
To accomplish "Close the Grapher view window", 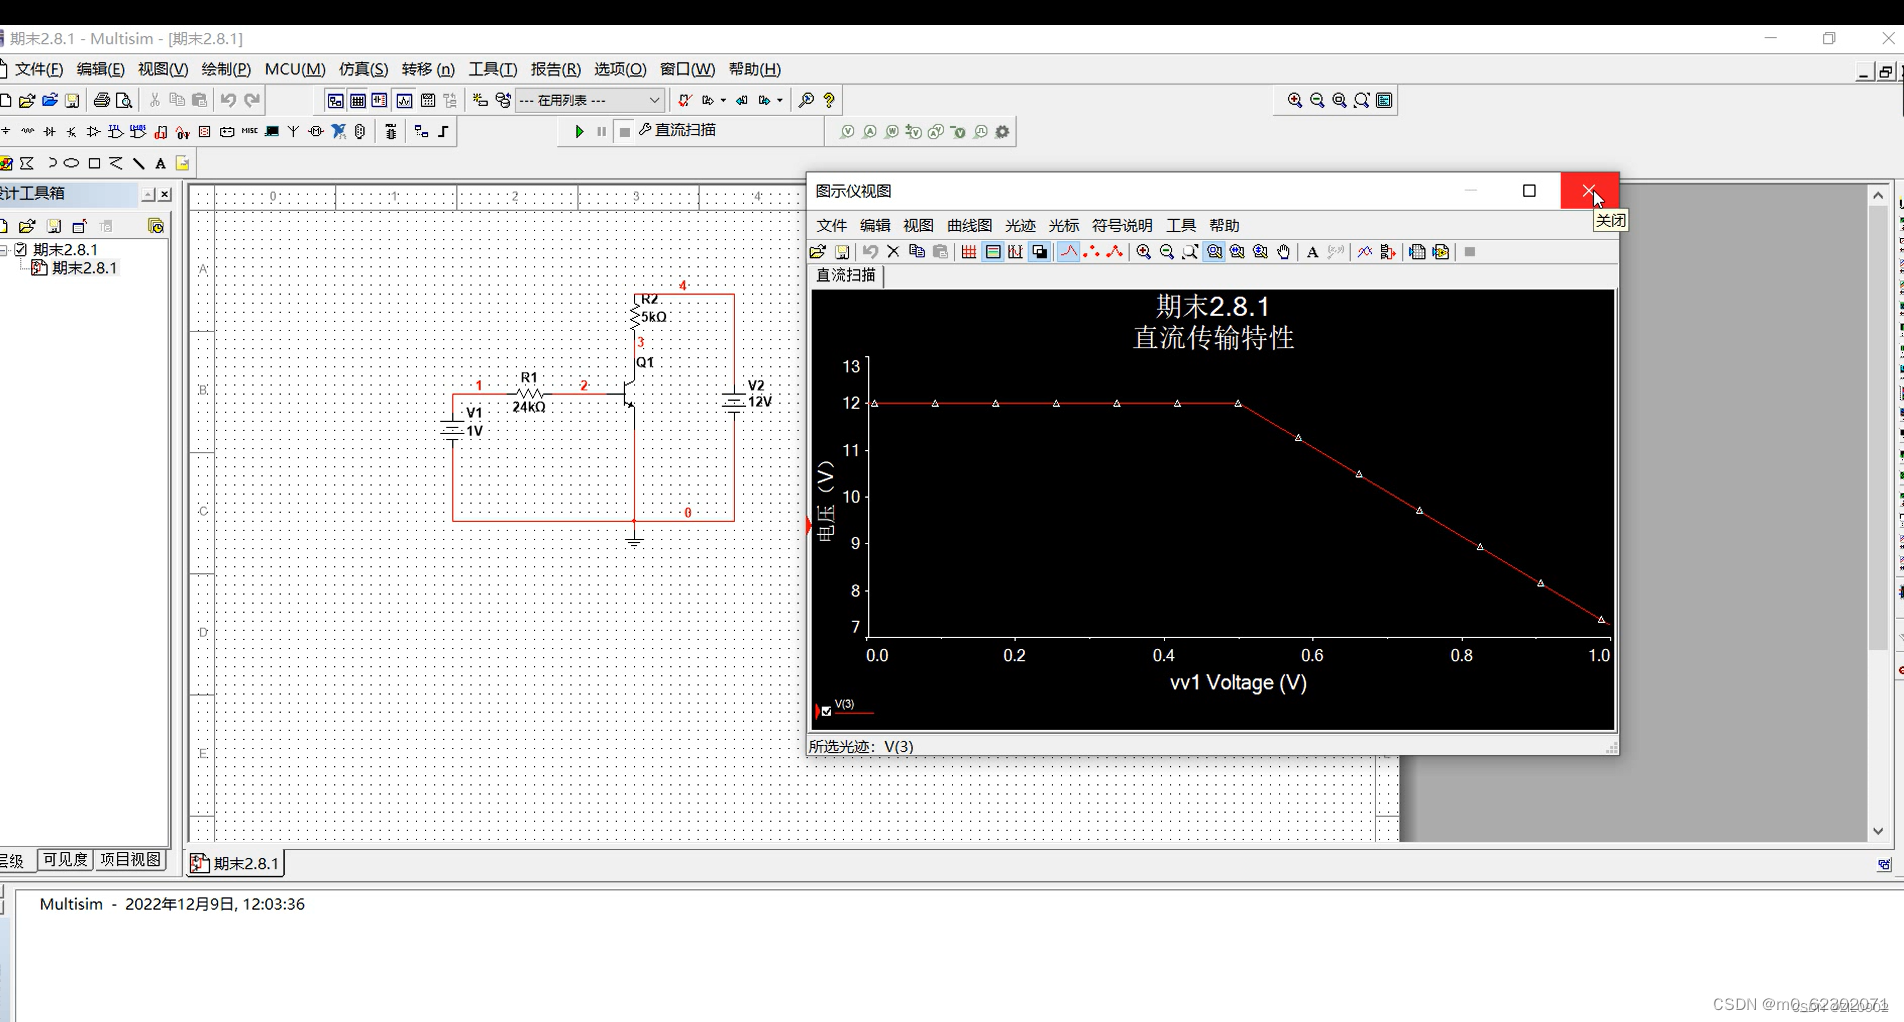I will (1589, 190).
